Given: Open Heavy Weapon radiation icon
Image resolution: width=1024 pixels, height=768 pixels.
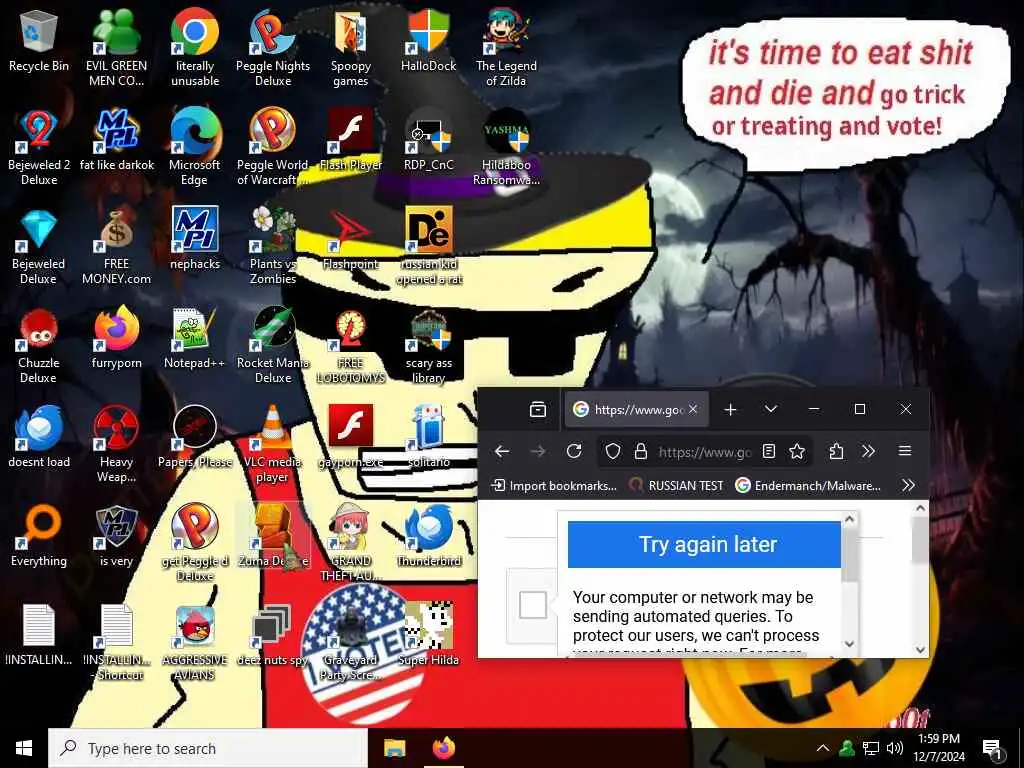Looking at the screenshot, I should (116, 444).
